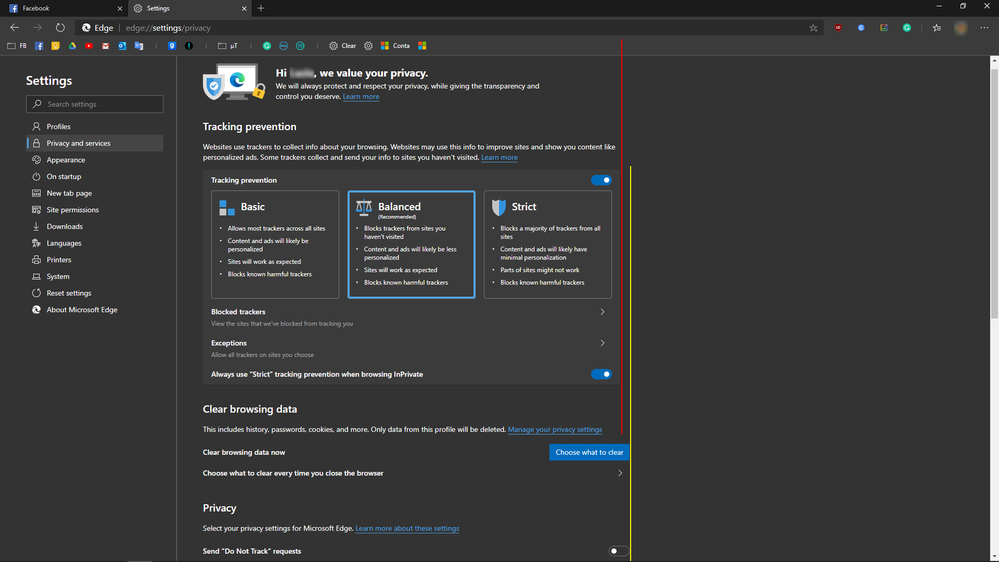
Task: Open the Google Translate bookmark icon
Action: tap(139, 46)
